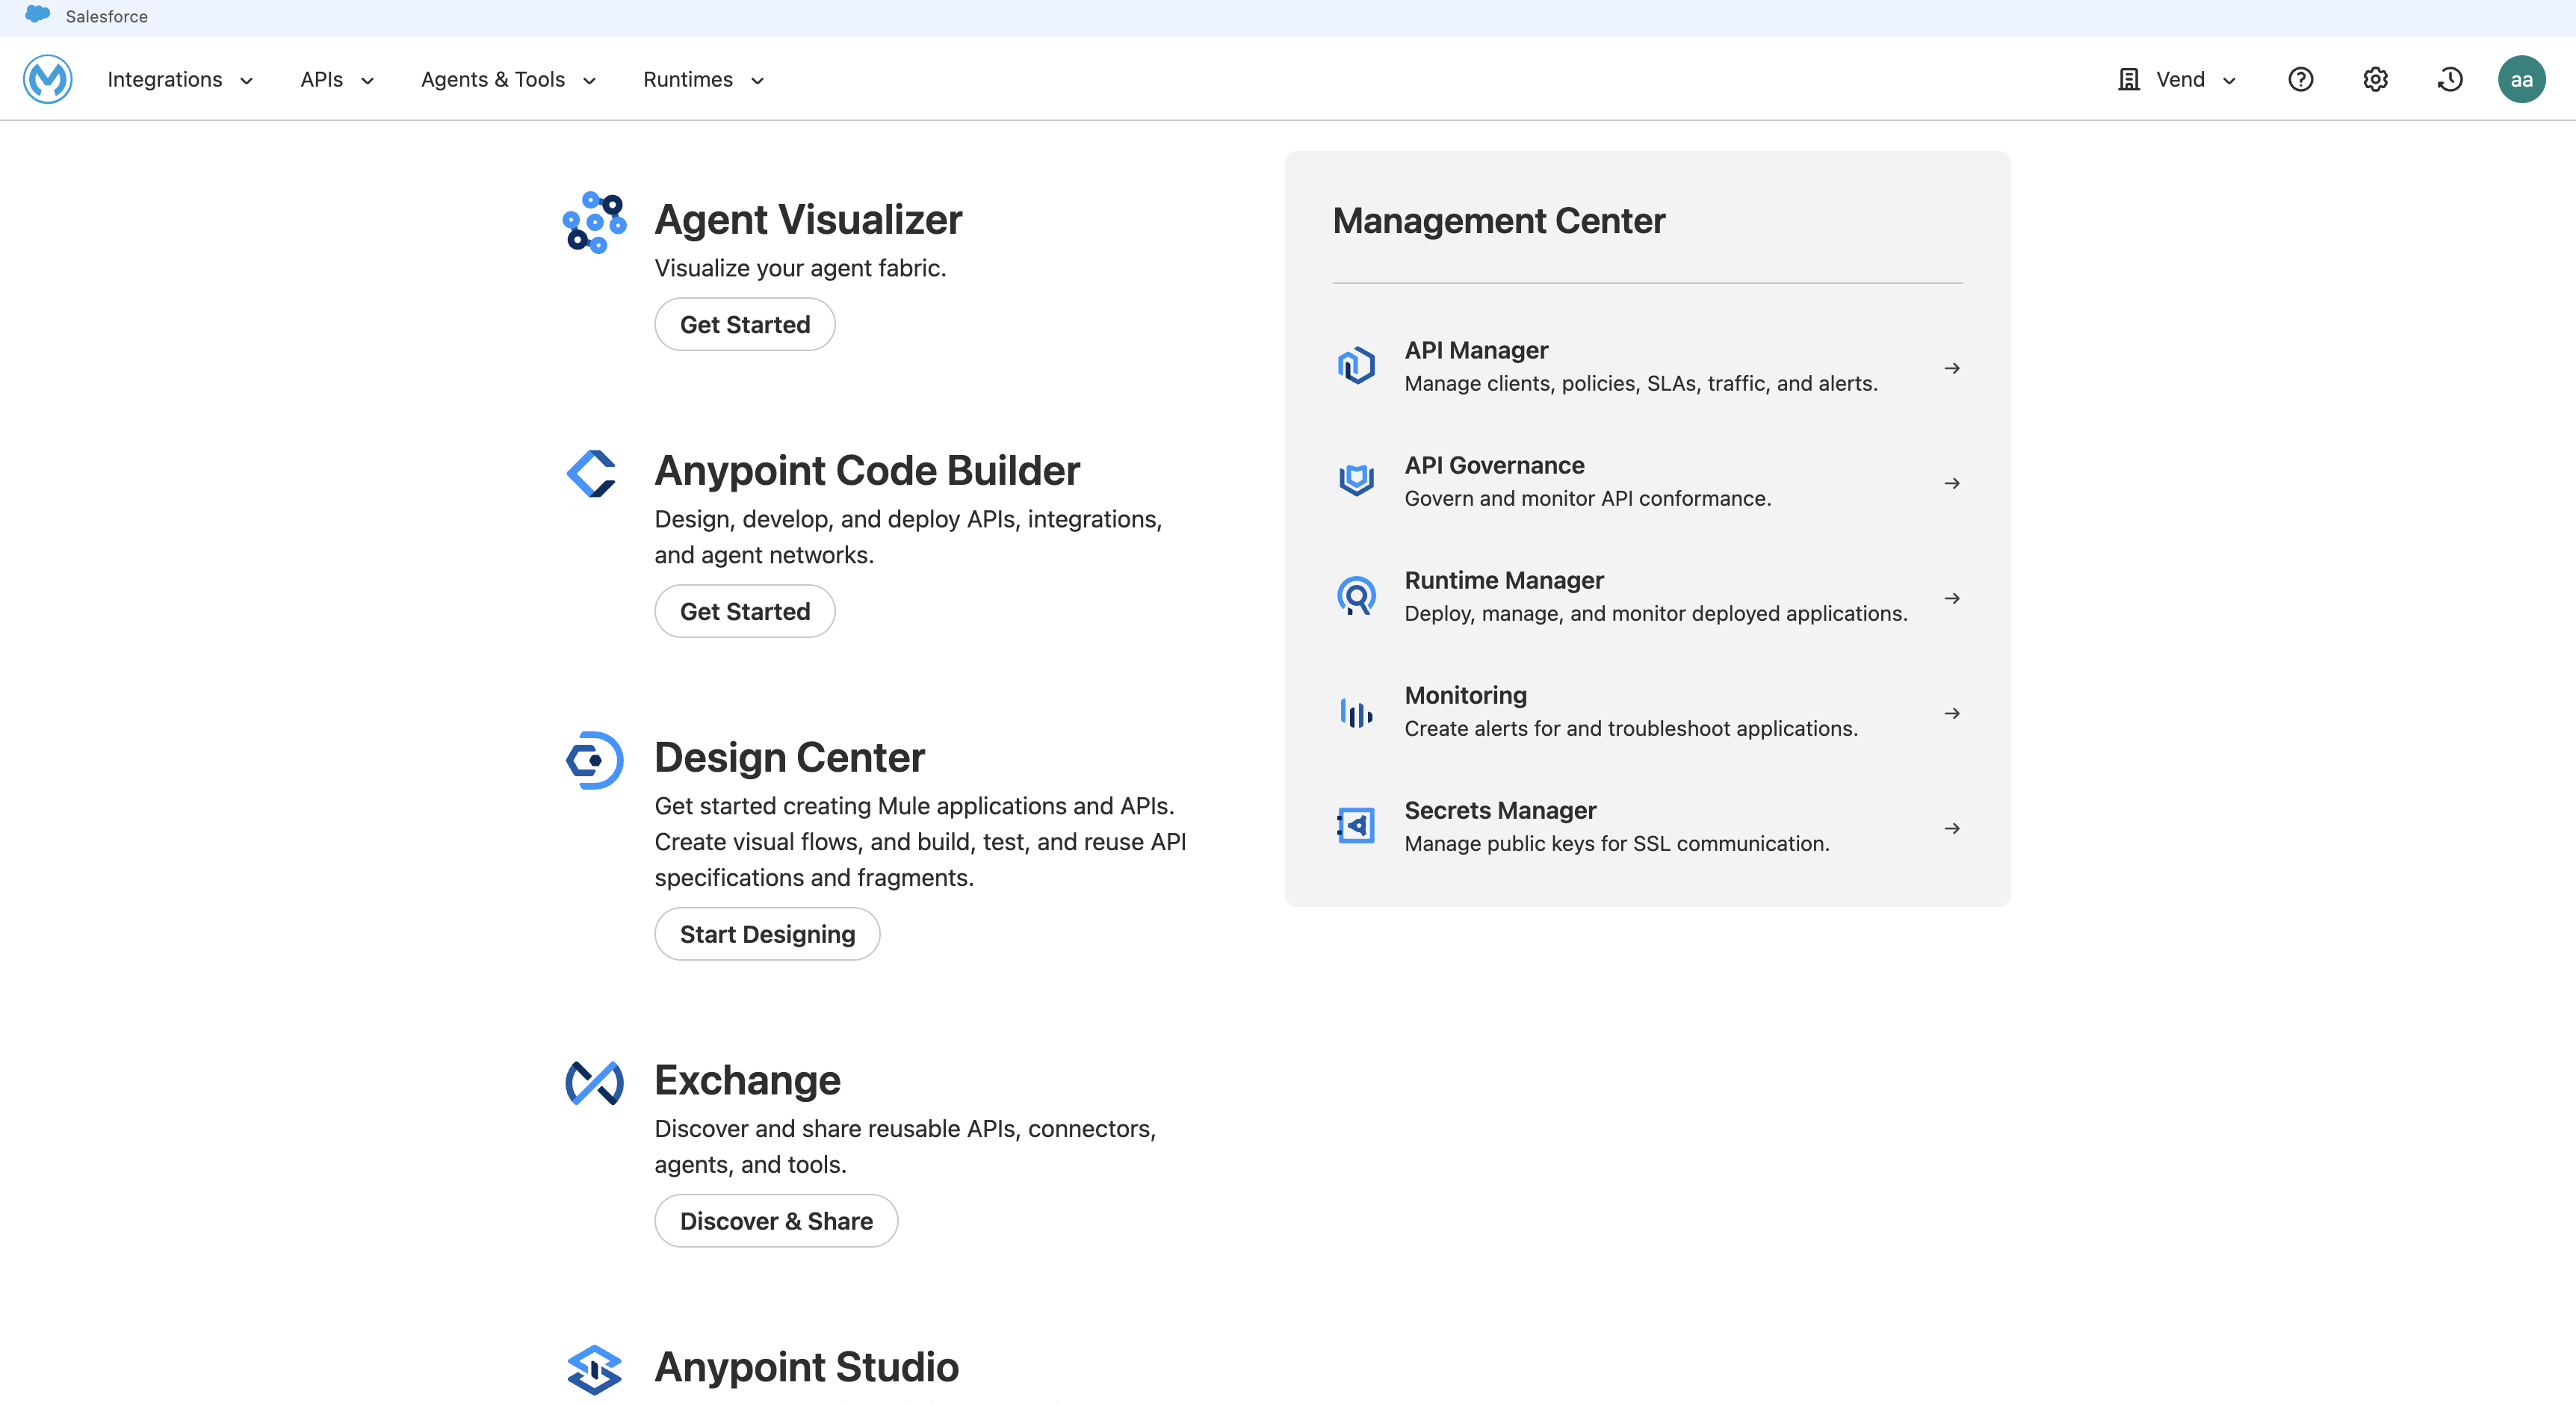Open the settings gear icon
The width and height of the screenshot is (2576, 1406).
click(2375, 79)
